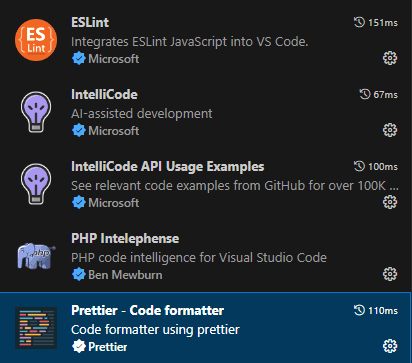Viewport: 412px width, 363px height.
Task: Click the PHP elephant extension icon
Action: coord(36,256)
